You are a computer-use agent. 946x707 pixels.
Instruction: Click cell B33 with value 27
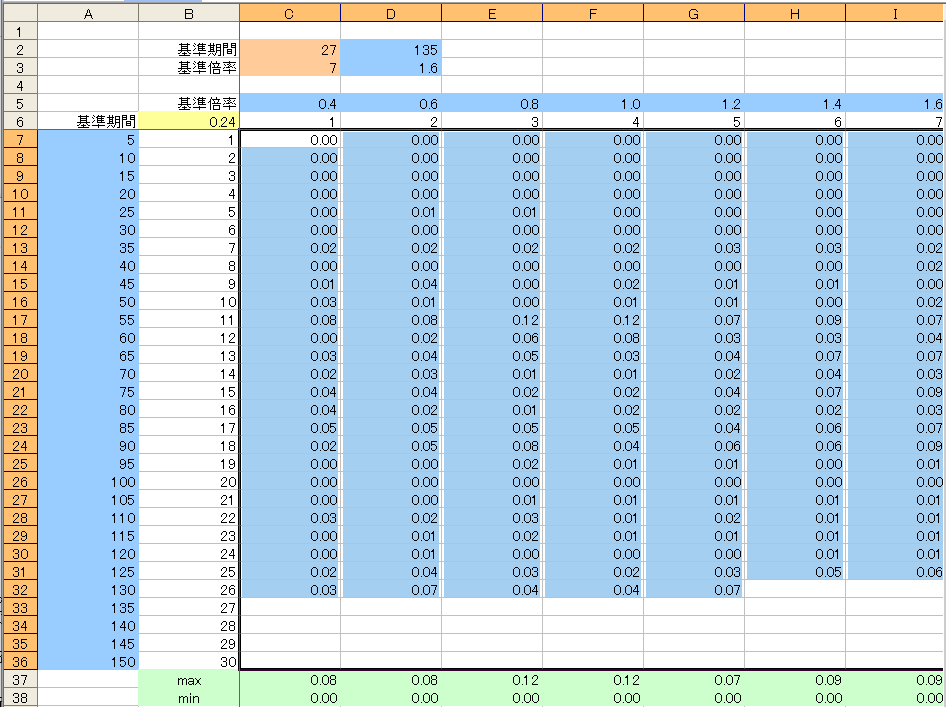(189, 607)
